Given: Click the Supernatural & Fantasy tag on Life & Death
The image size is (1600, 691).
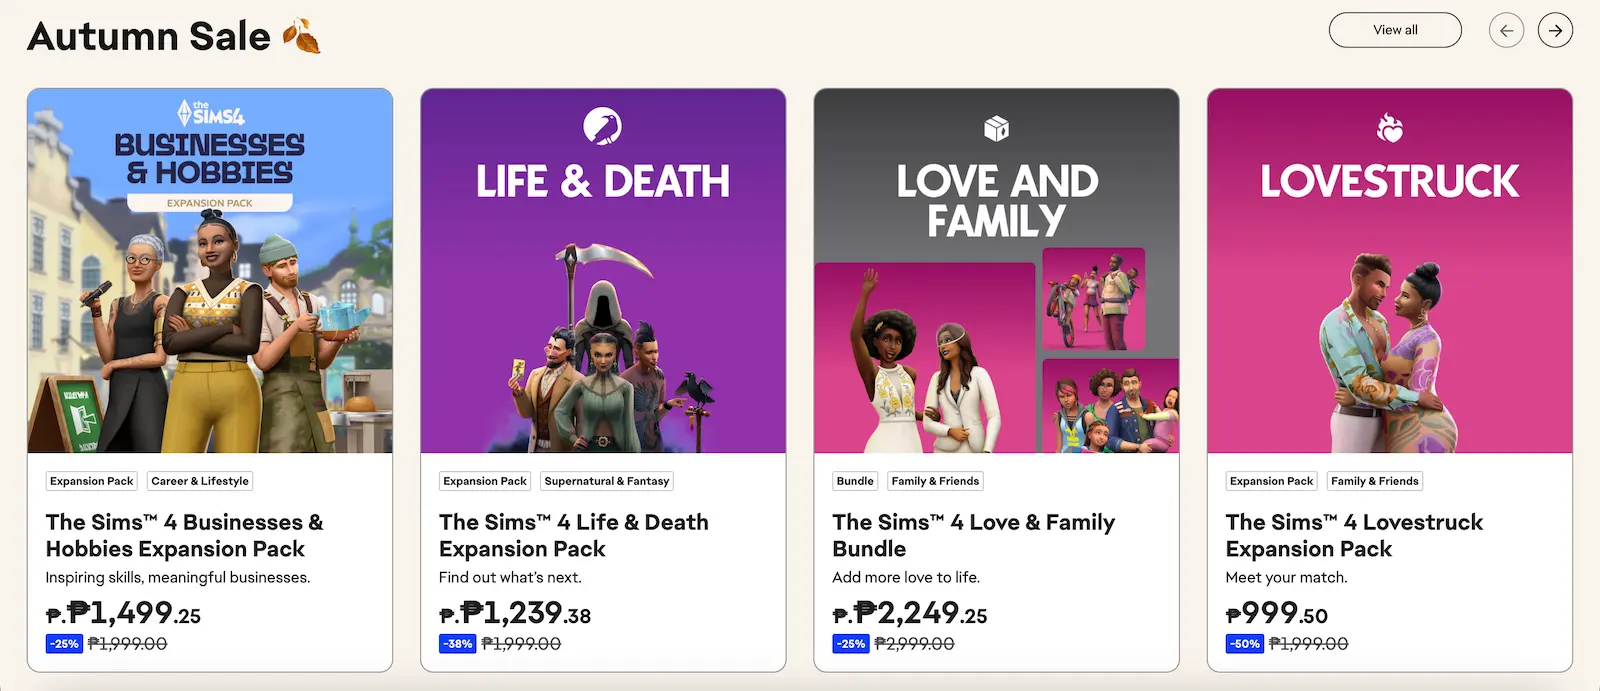Looking at the screenshot, I should pos(606,481).
